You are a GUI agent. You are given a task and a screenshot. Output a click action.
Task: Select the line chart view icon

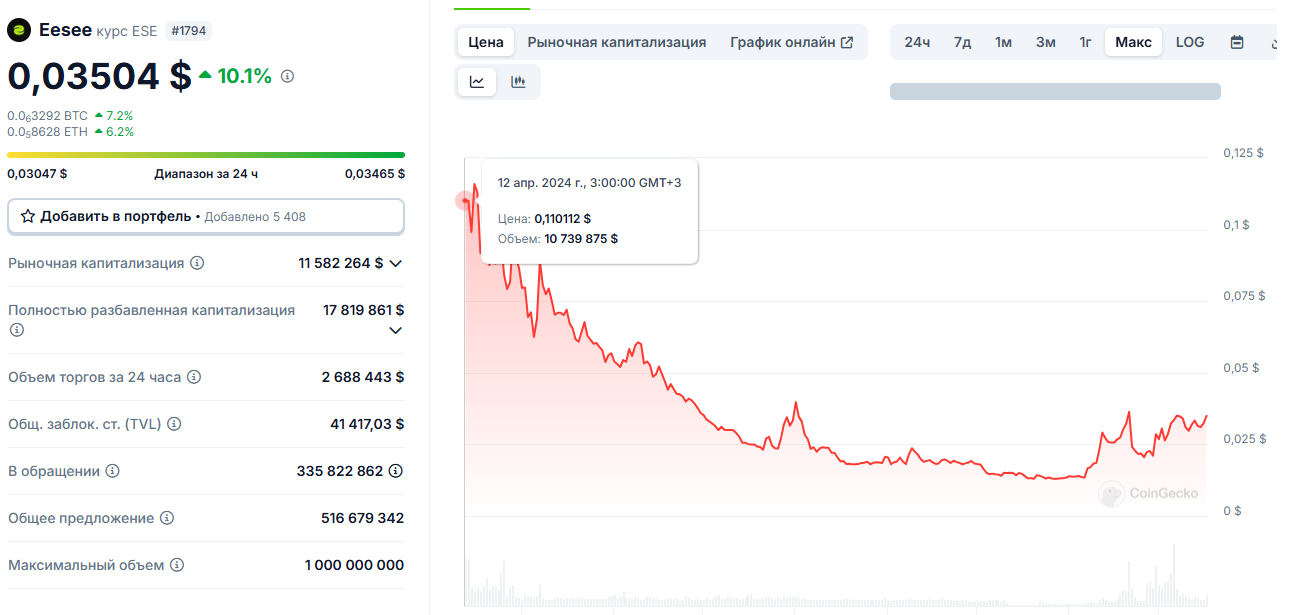pos(477,82)
